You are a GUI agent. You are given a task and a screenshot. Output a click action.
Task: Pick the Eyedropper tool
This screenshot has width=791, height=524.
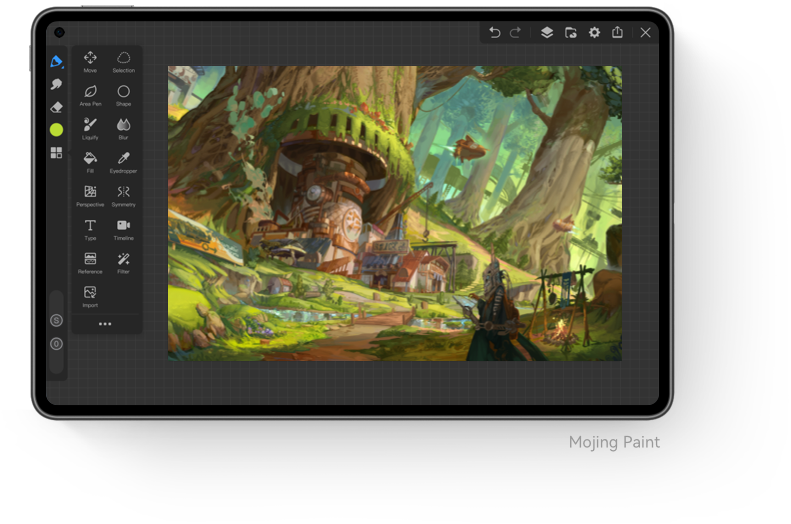click(x=124, y=162)
